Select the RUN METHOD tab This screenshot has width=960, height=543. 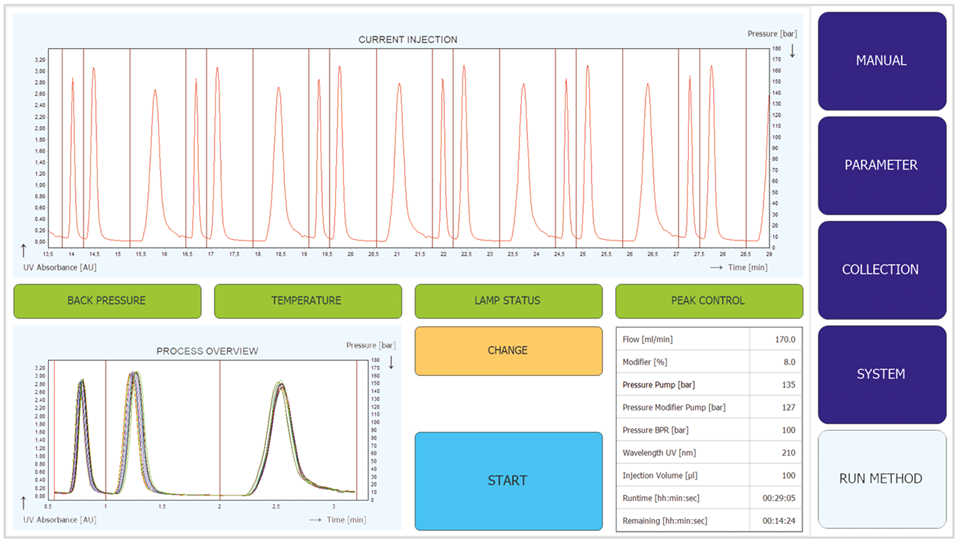click(x=881, y=479)
